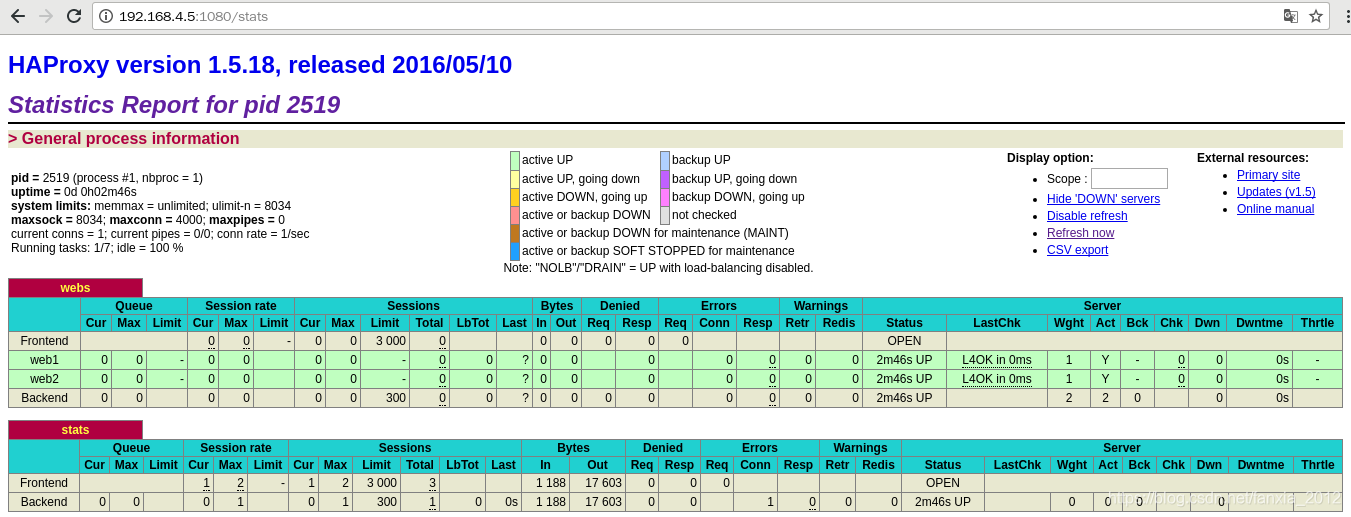Click the HAProxy version 1.5.18 heading
Screen dimensions: 1351x517
[x=260, y=65]
